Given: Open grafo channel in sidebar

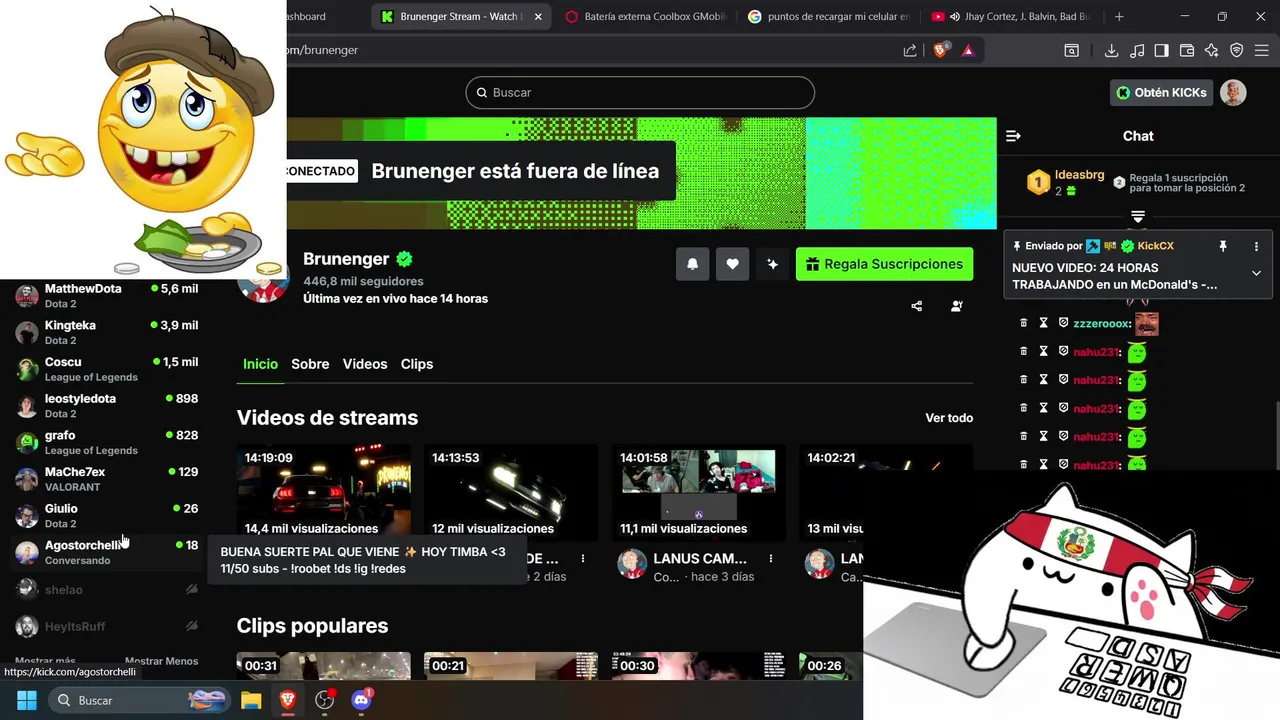Looking at the screenshot, I should [107, 442].
